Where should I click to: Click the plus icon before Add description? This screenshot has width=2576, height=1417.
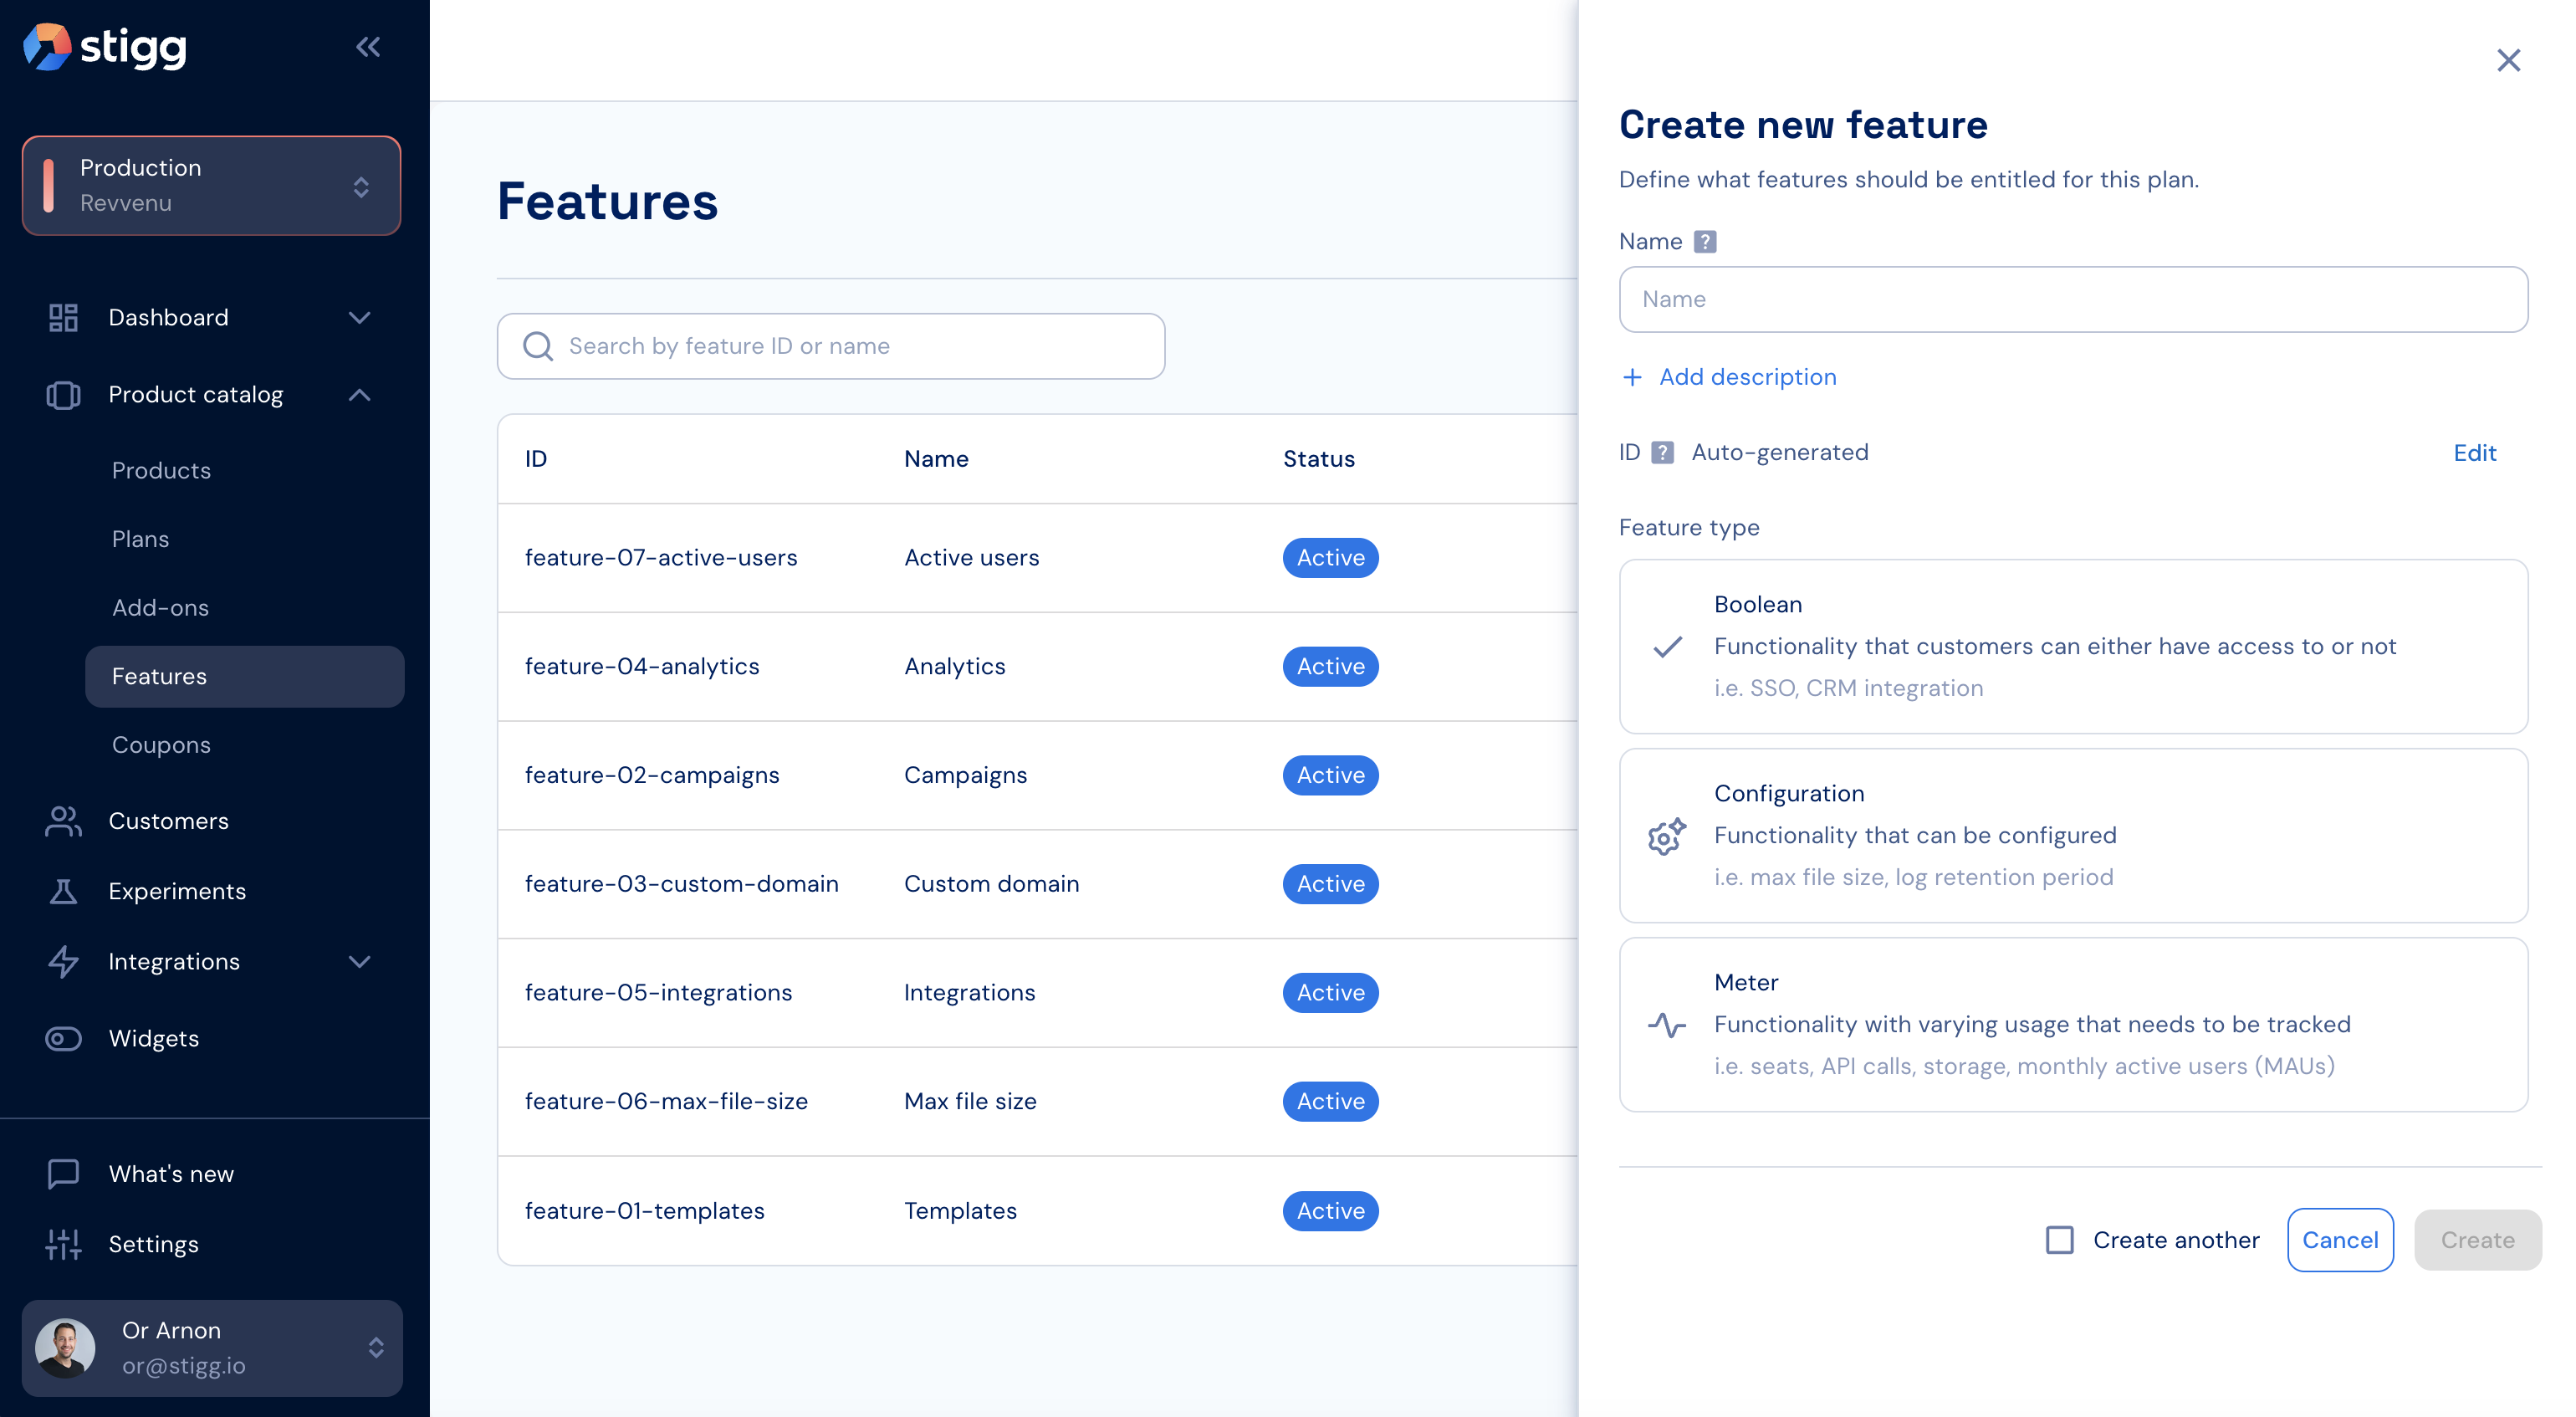(x=1632, y=377)
